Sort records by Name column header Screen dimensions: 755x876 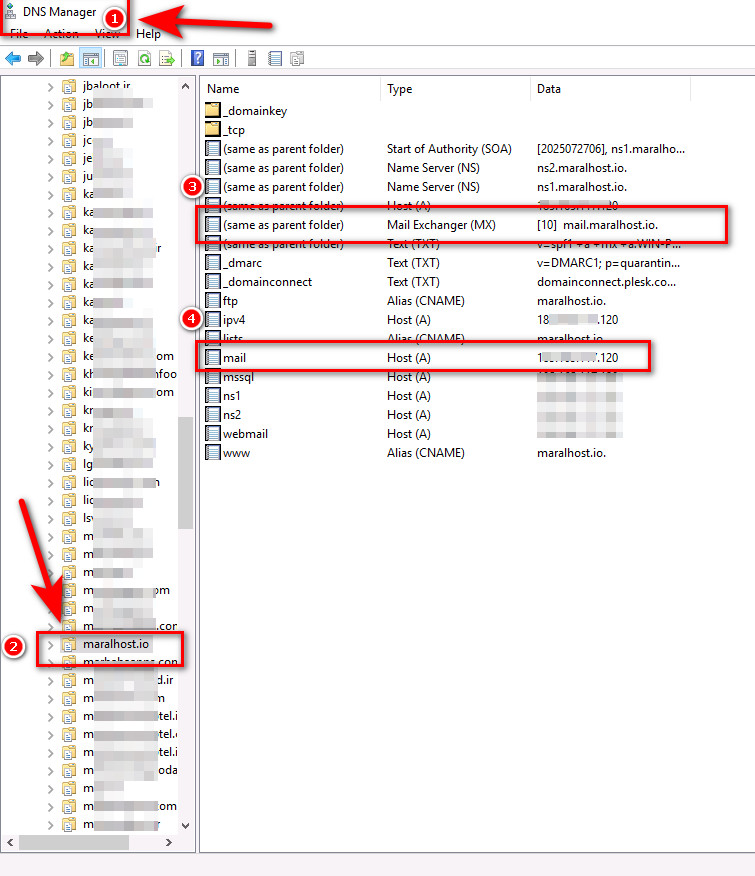(223, 89)
